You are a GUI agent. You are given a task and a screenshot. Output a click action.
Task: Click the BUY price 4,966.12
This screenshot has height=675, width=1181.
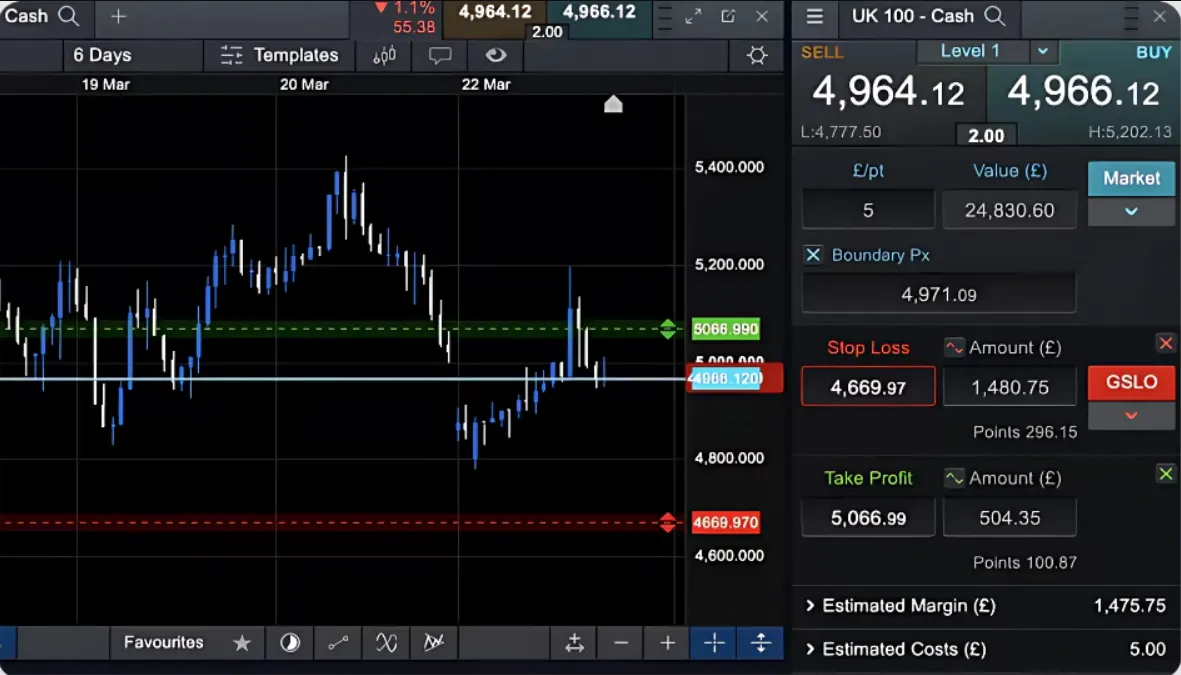(1083, 93)
